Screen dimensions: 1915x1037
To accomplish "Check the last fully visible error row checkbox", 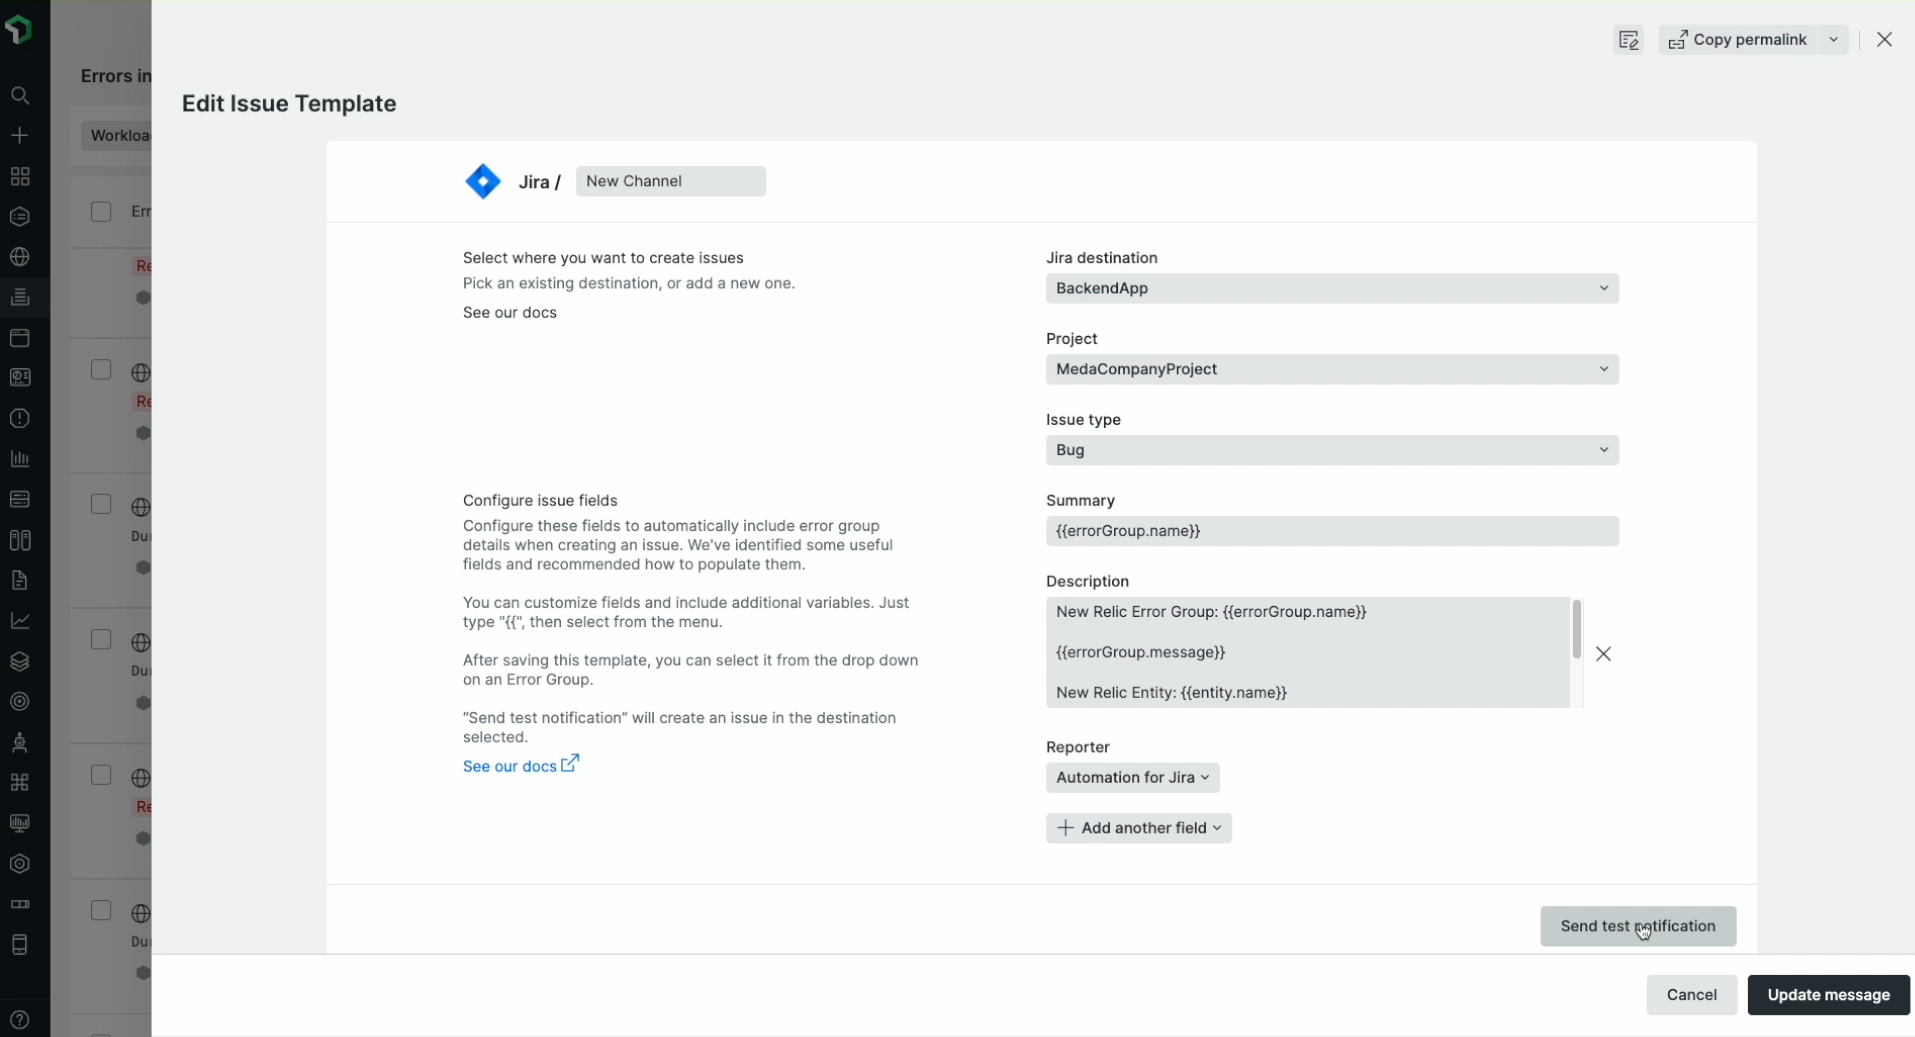I will pos(101,910).
